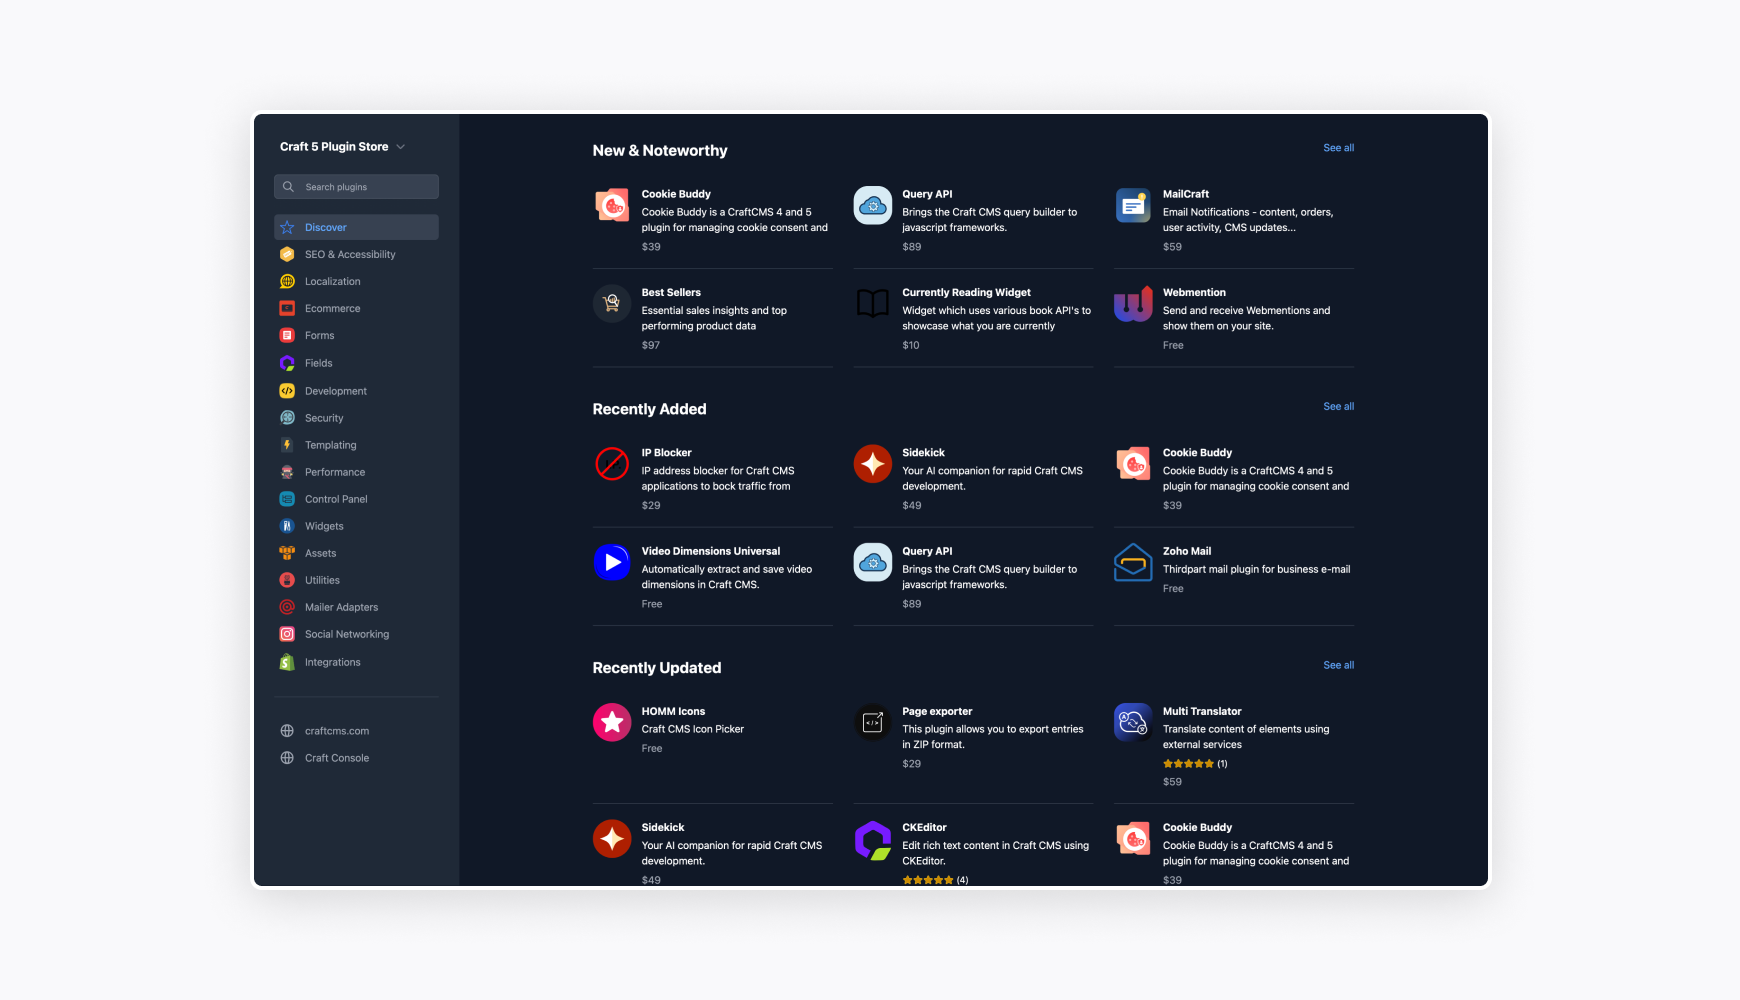Open the Craft 5 Plugin Store dropdown

click(342, 147)
